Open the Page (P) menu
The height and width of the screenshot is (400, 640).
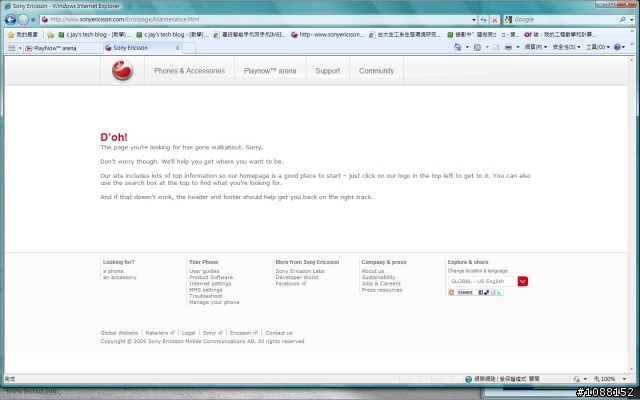tap(536, 47)
